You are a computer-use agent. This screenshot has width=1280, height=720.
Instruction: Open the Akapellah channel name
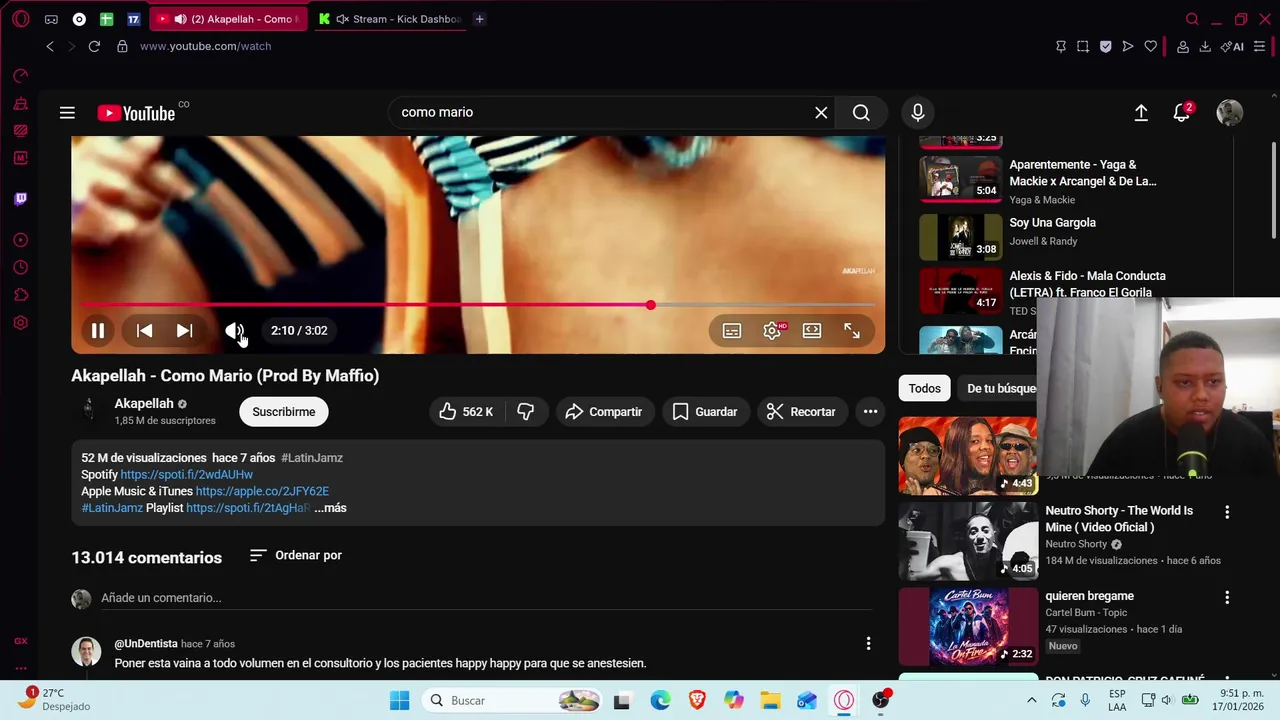tap(144, 404)
